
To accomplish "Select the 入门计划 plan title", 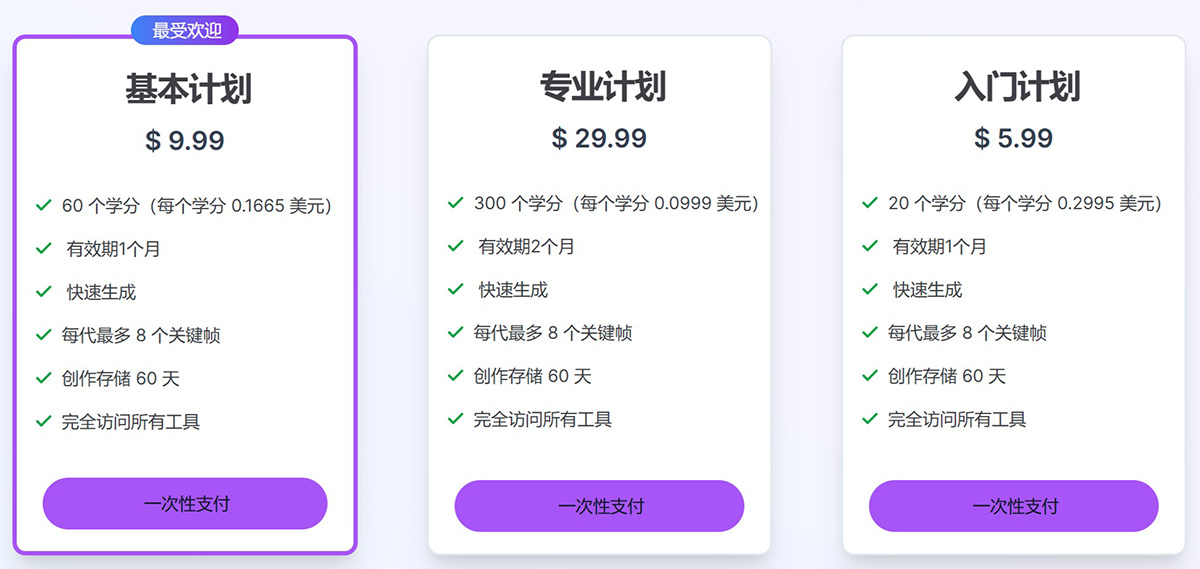I will [1016, 87].
